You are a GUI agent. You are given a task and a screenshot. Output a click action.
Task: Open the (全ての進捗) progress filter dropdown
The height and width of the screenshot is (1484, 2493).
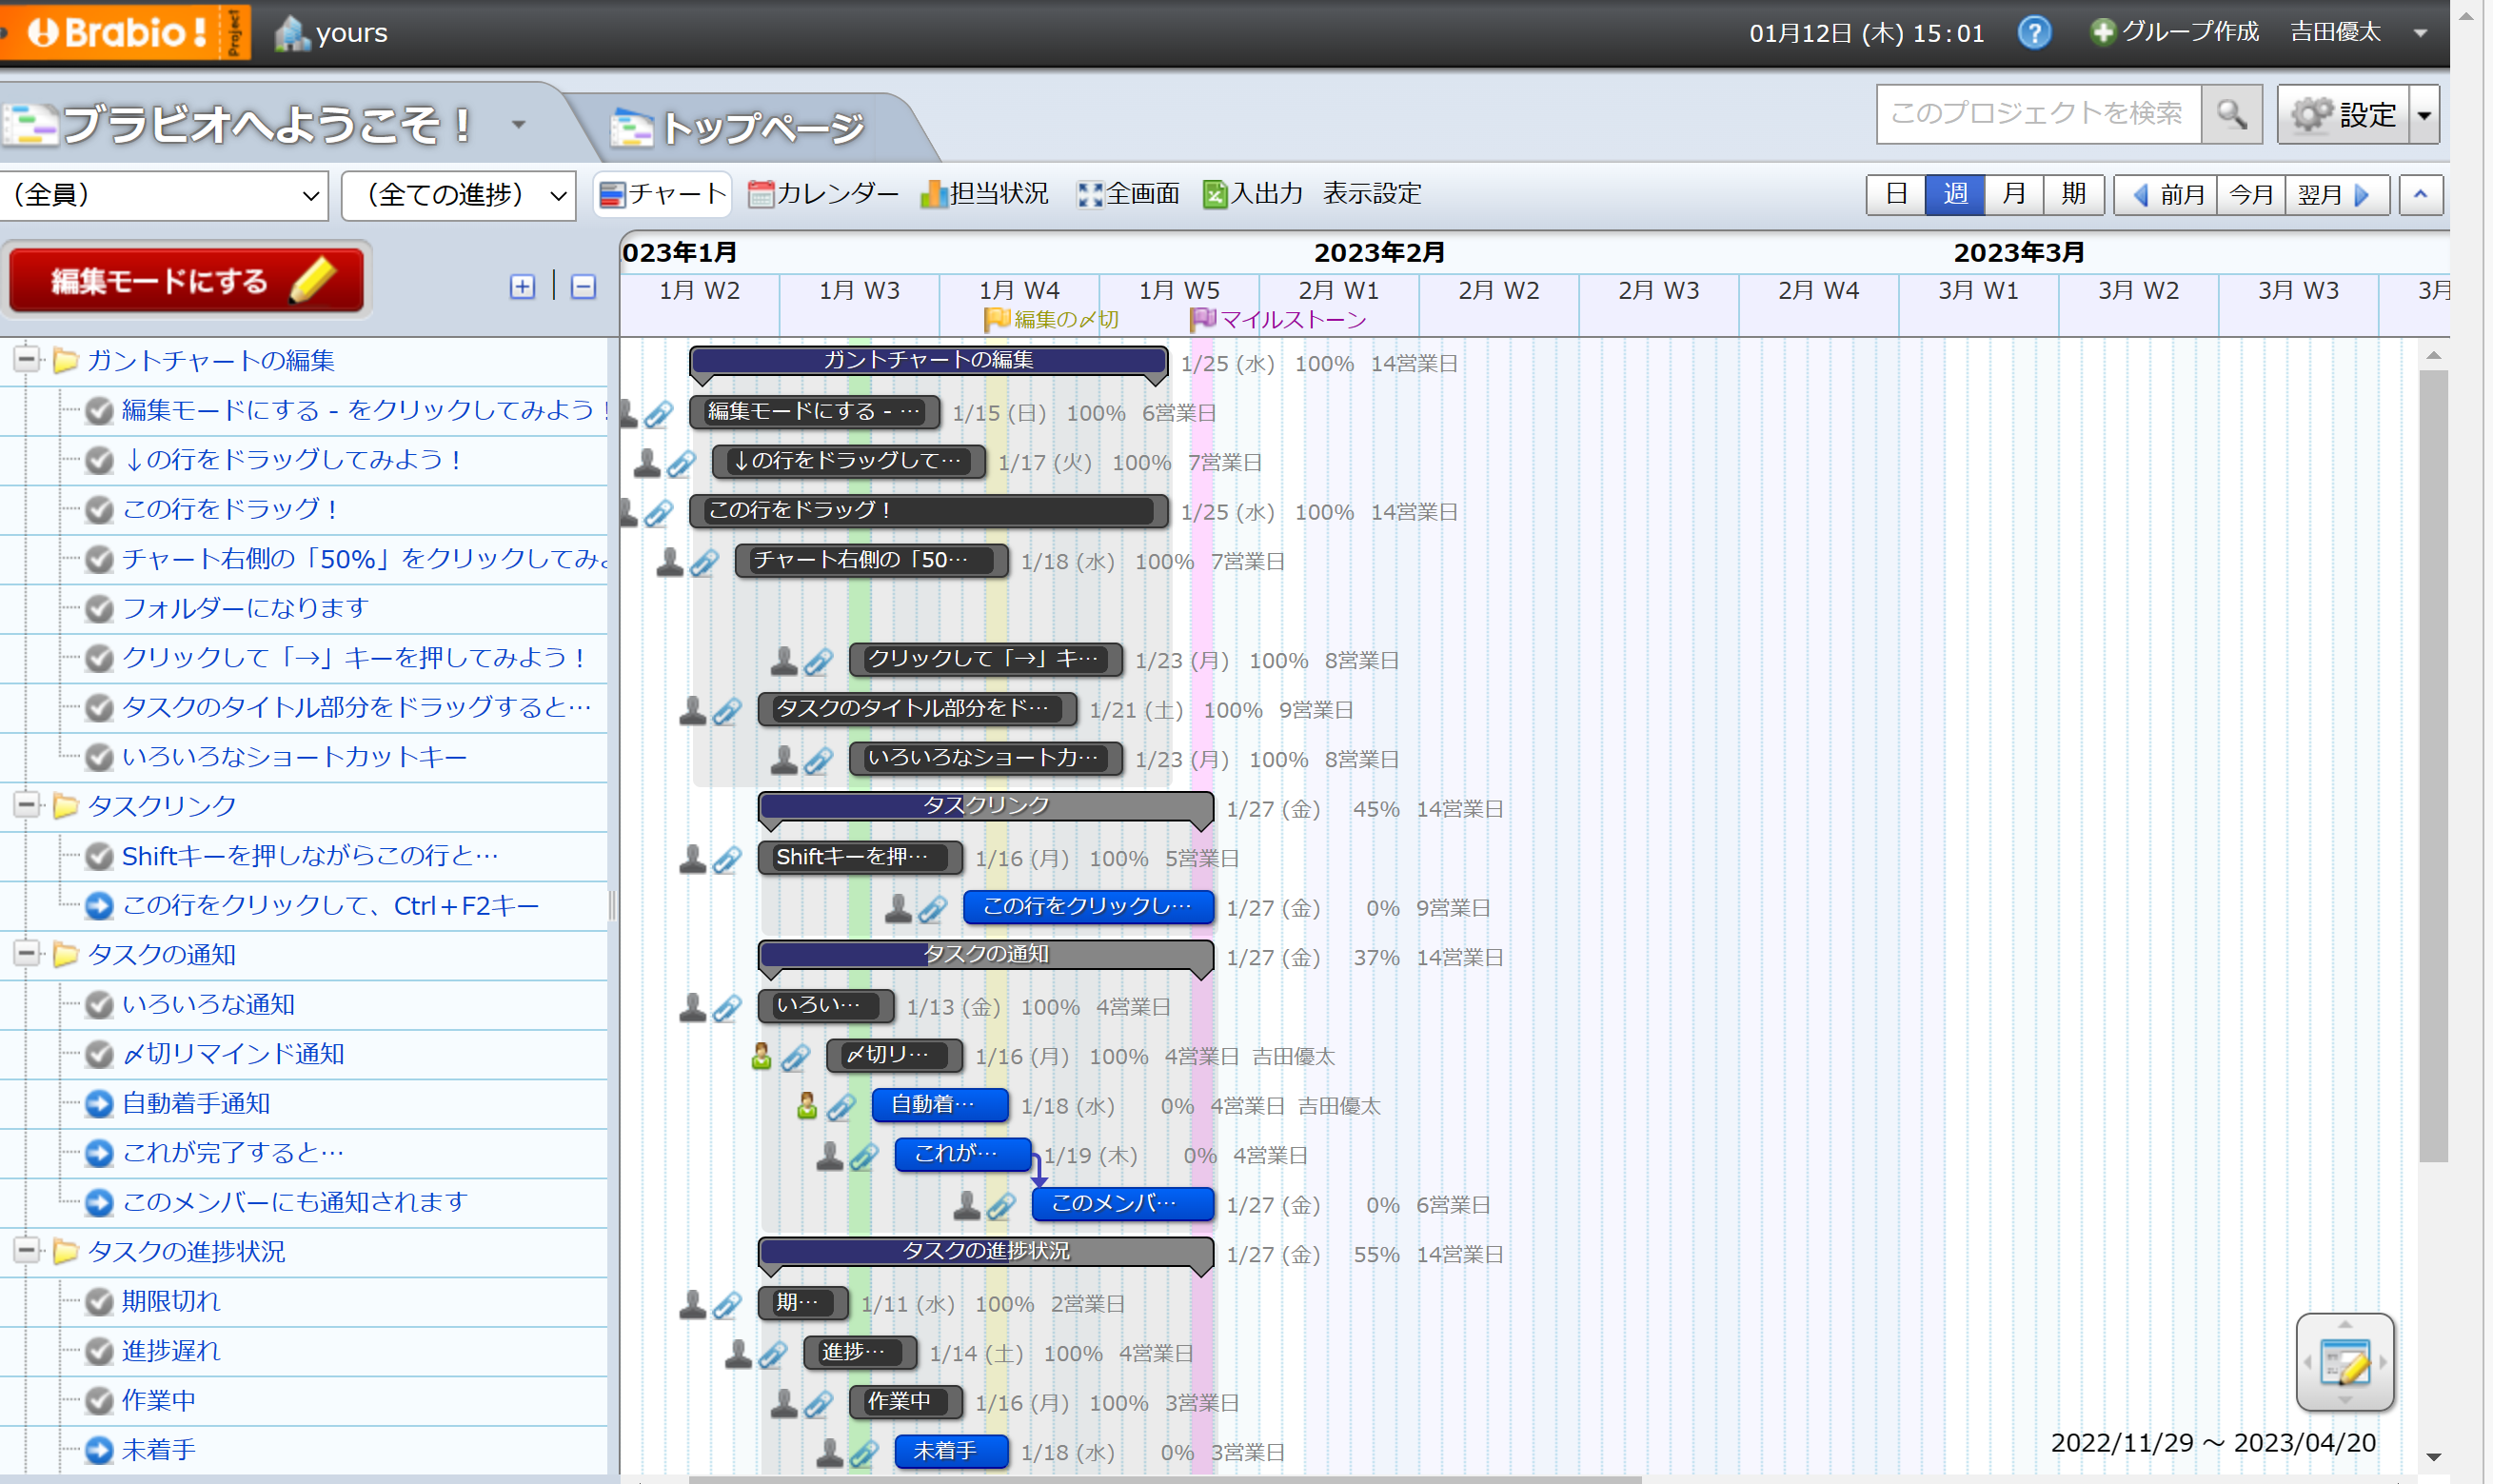459,195
